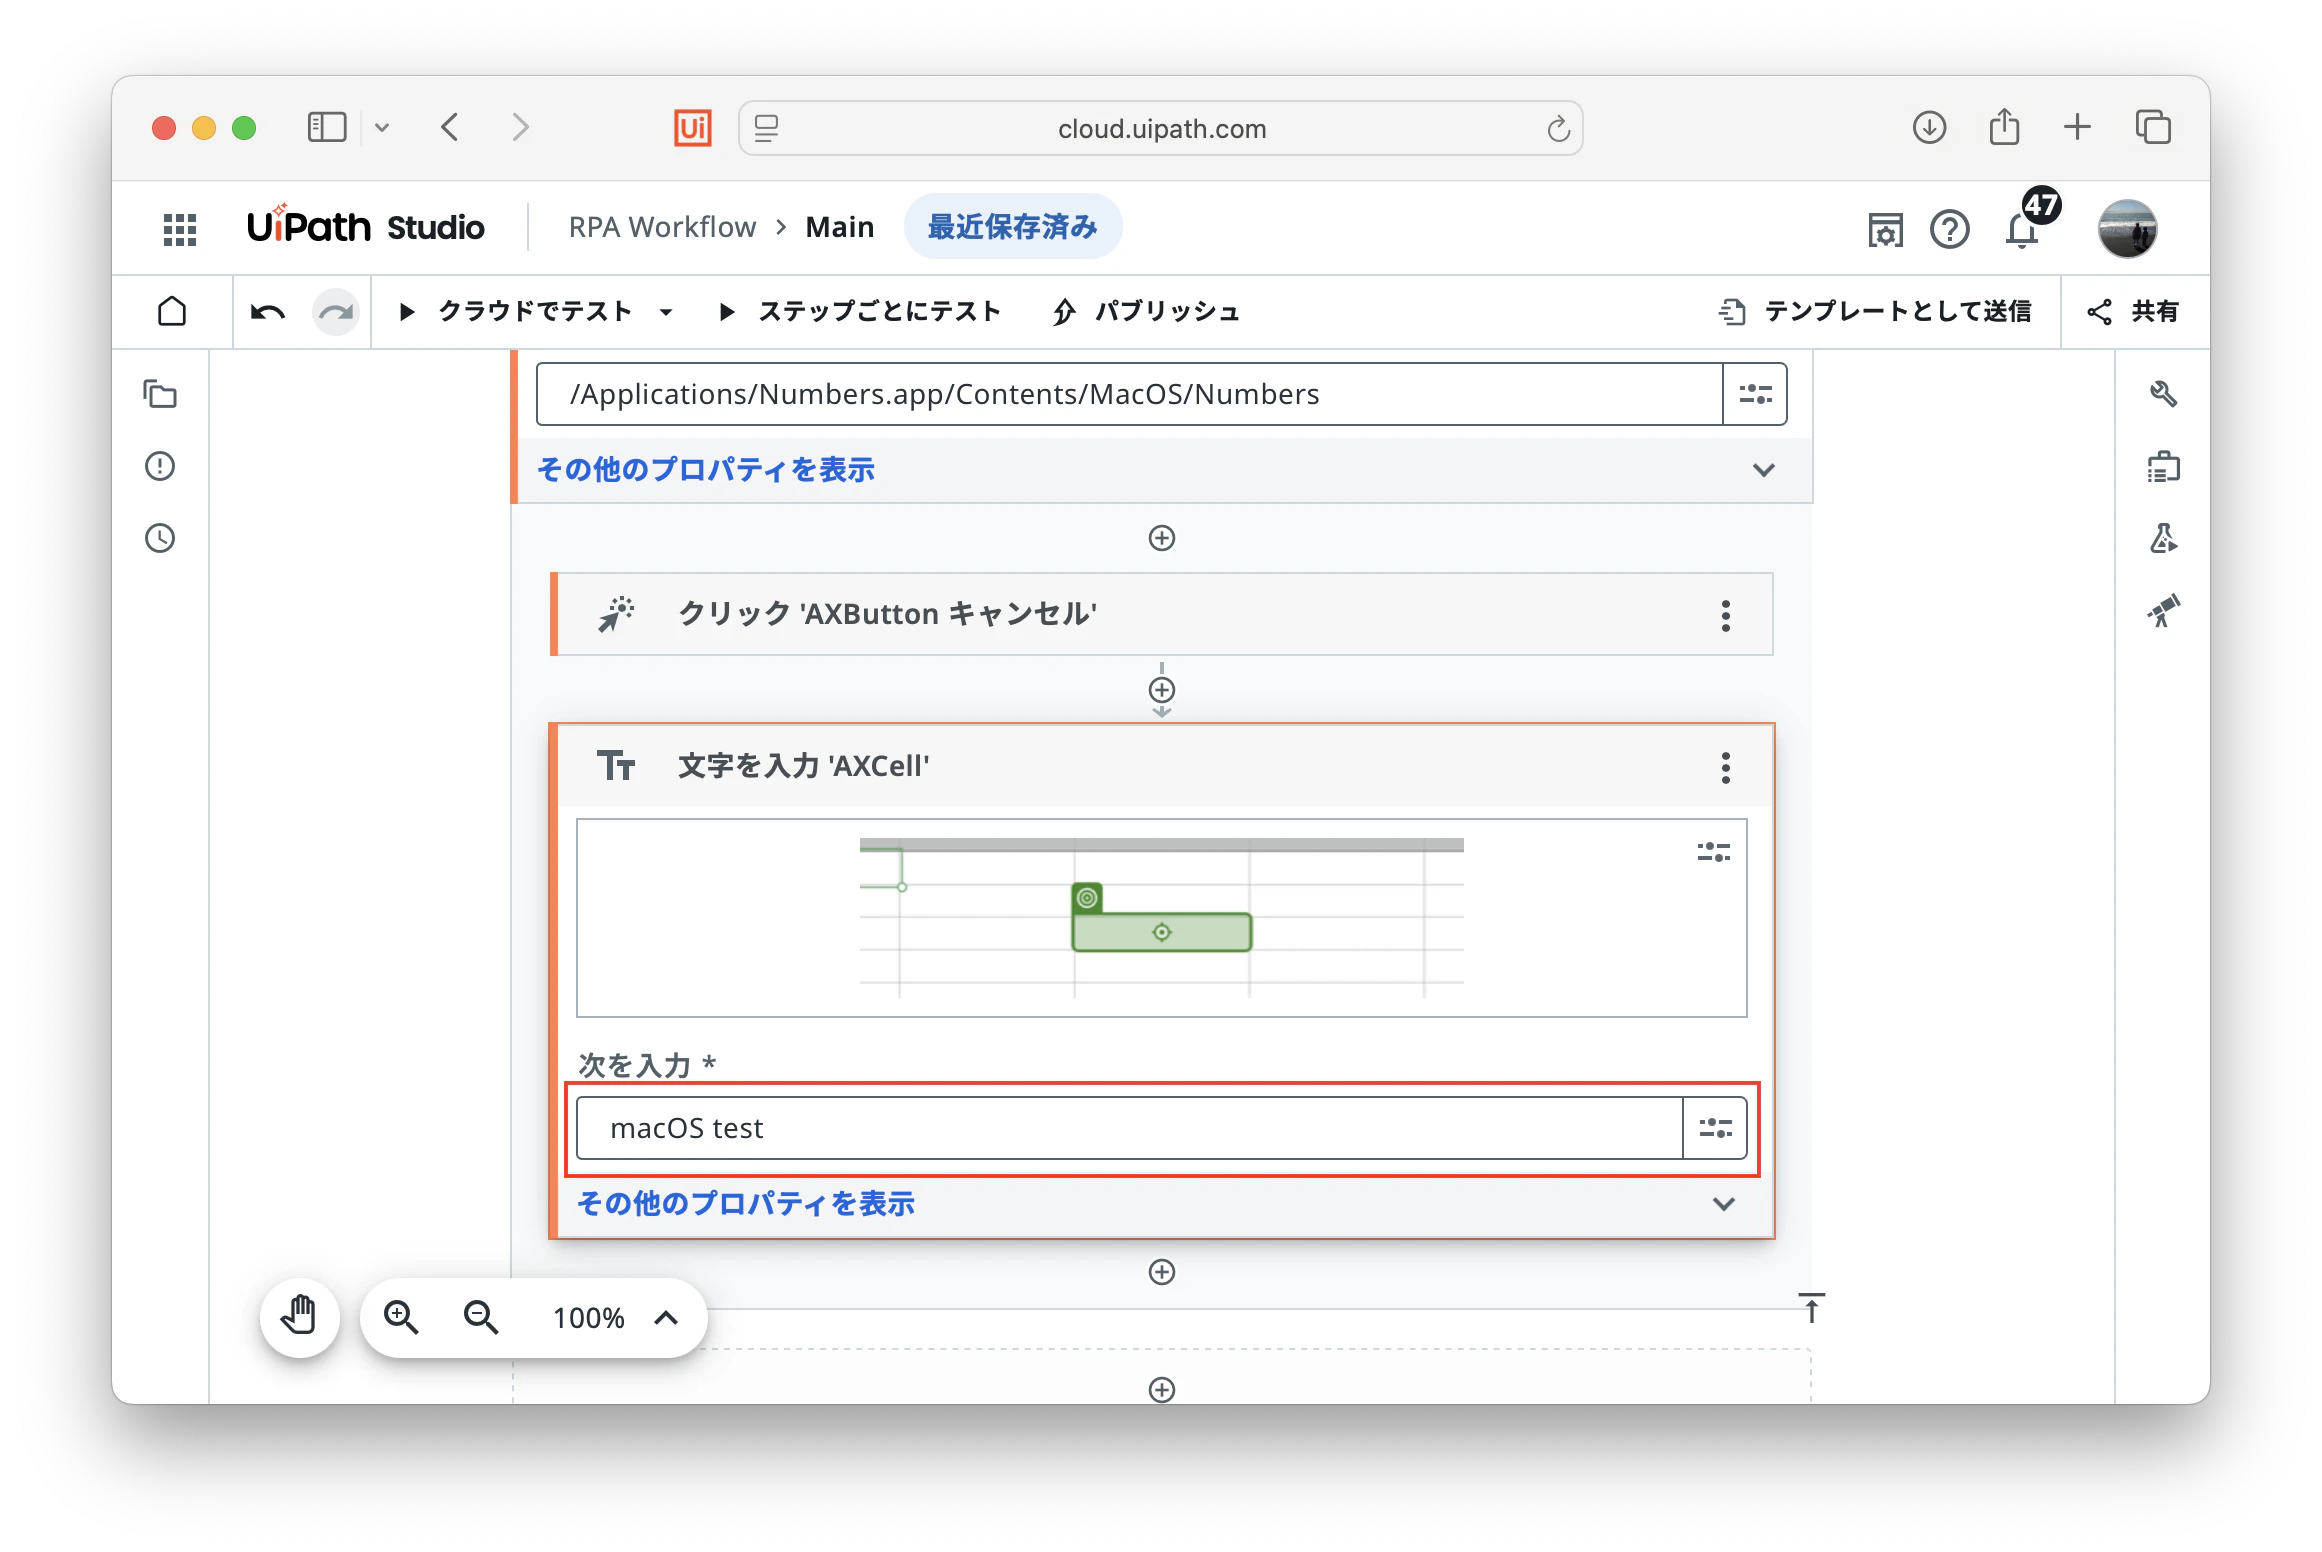This screenshot has height=1552, width=2322.
Task: Click the その他のプロパティを表示 link below Numbers path
Action: click(x=706, y=470)
